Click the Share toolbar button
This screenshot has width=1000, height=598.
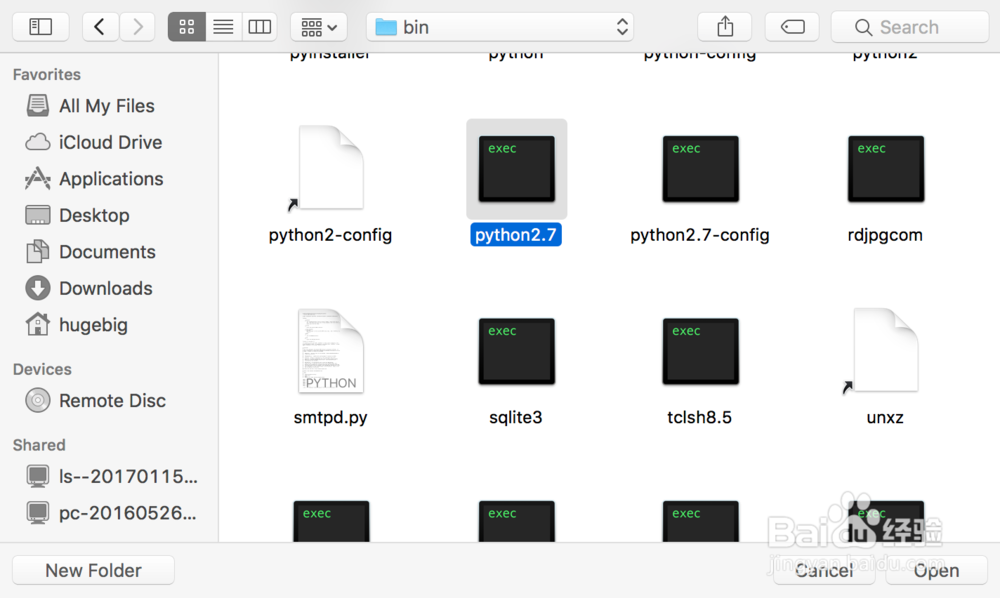tap(725, 27)
